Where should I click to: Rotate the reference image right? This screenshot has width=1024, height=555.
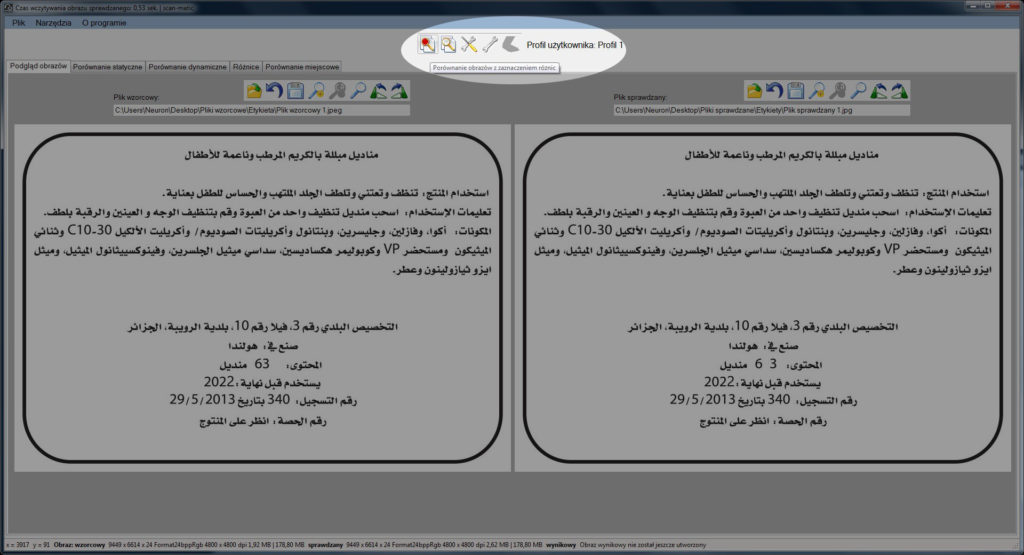point(399,91)
